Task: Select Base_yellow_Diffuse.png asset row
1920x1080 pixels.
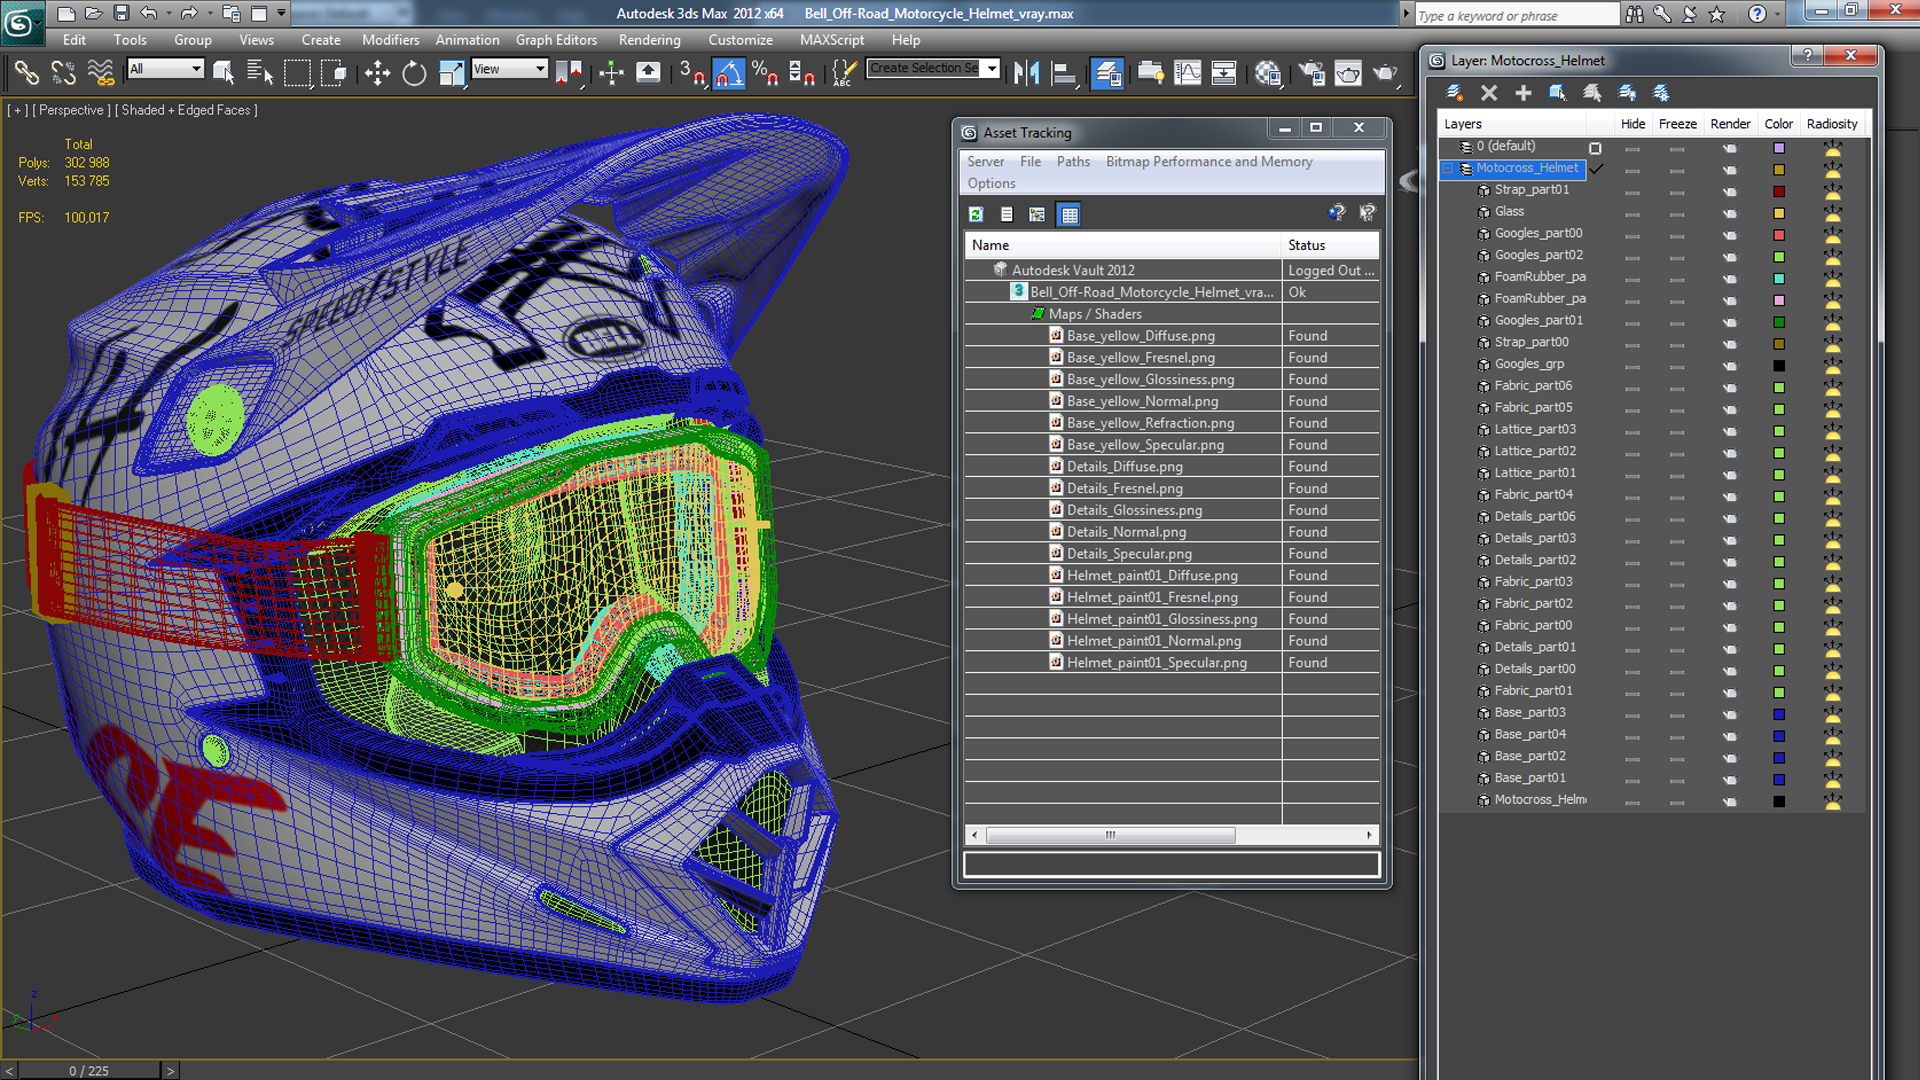Action: pos(1171,336)
